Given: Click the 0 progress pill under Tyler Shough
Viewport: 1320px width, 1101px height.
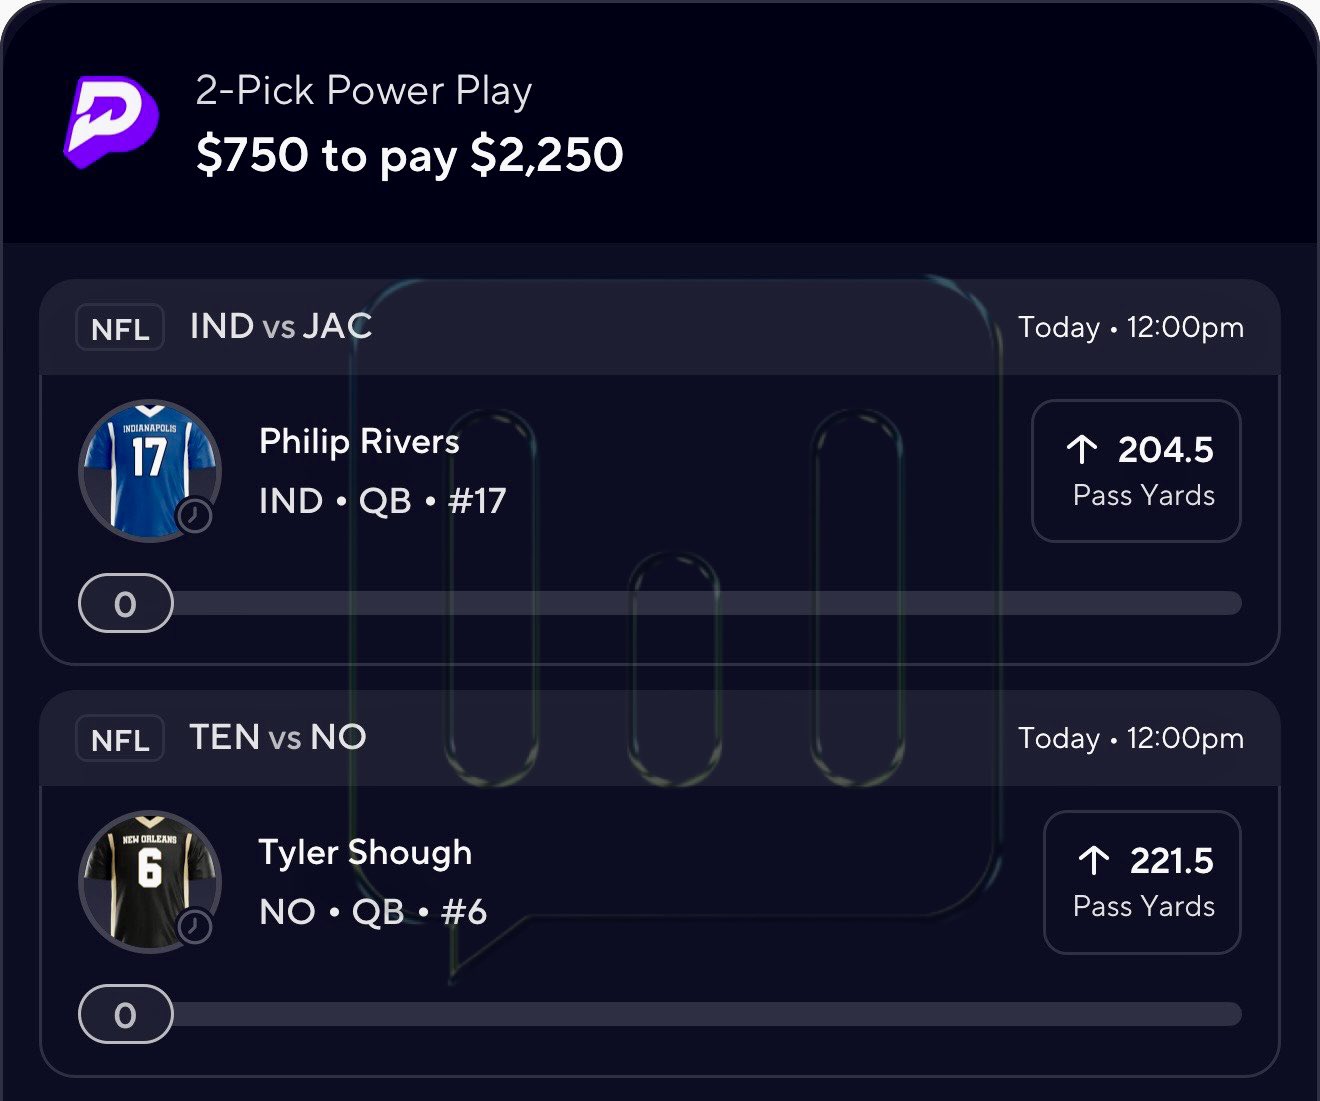Looking at the screenshot, I should click(x=126, y=1014).
